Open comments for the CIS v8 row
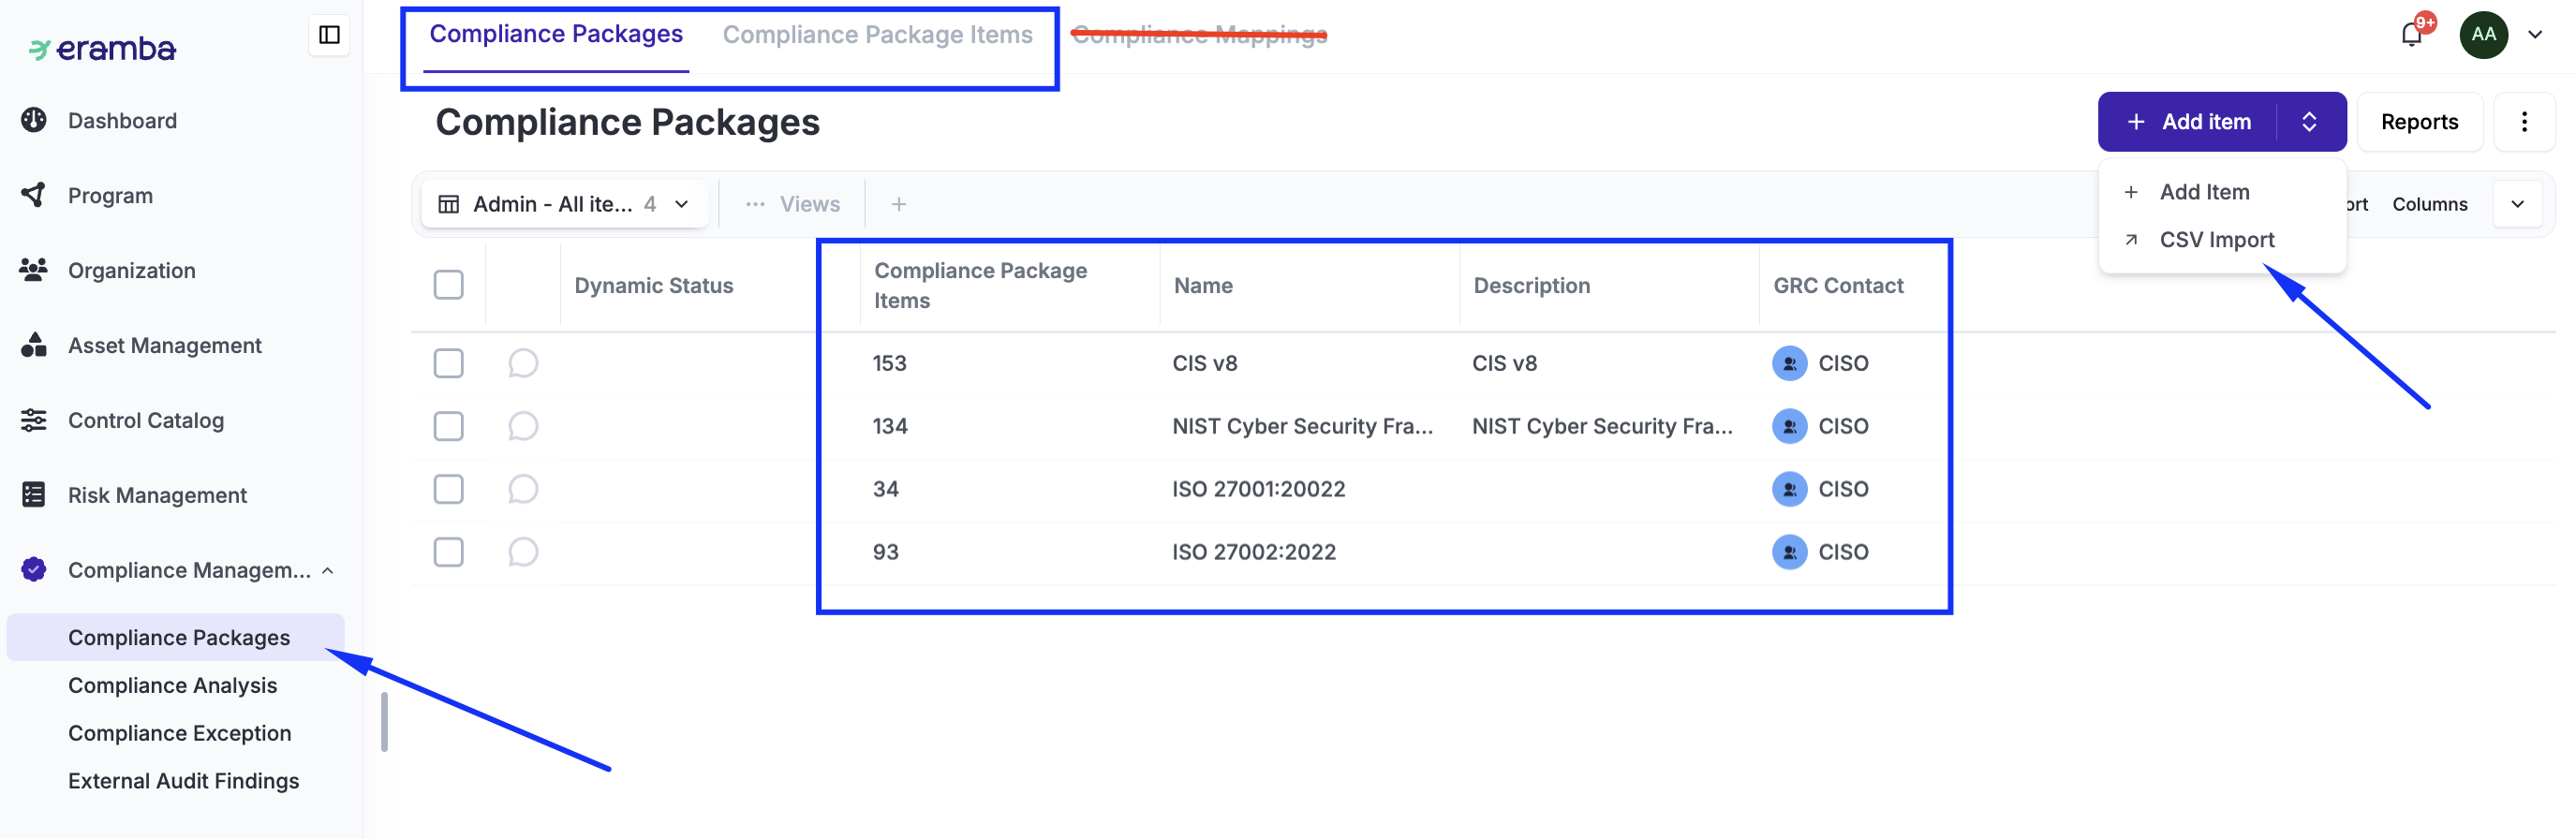Screen dimensions: 2576x839 tap(523, 363)
